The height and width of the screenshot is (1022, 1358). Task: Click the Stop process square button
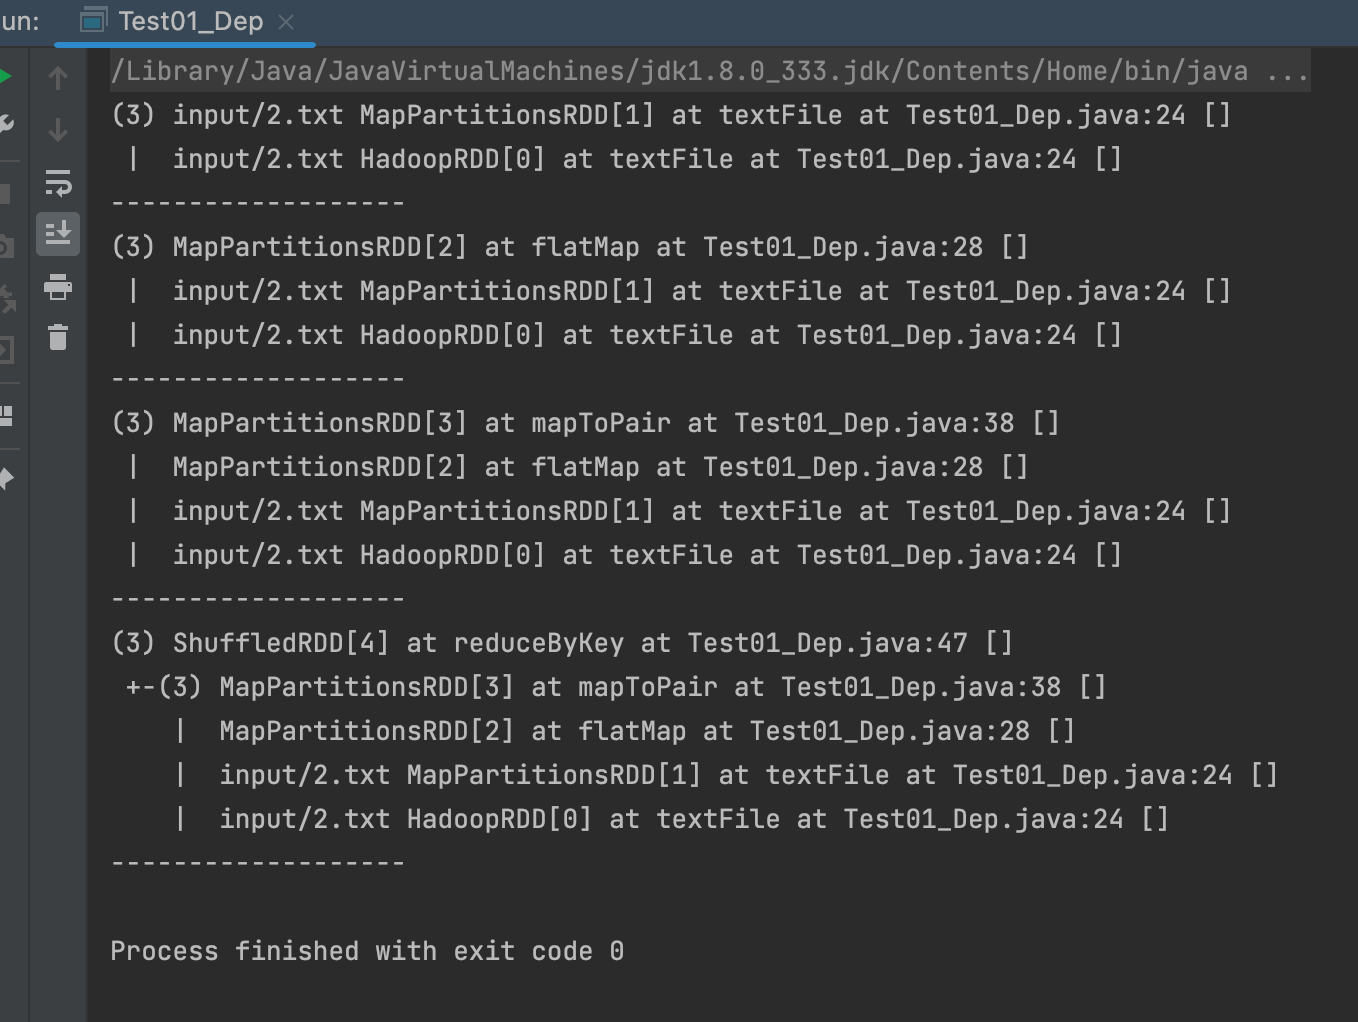5,193
